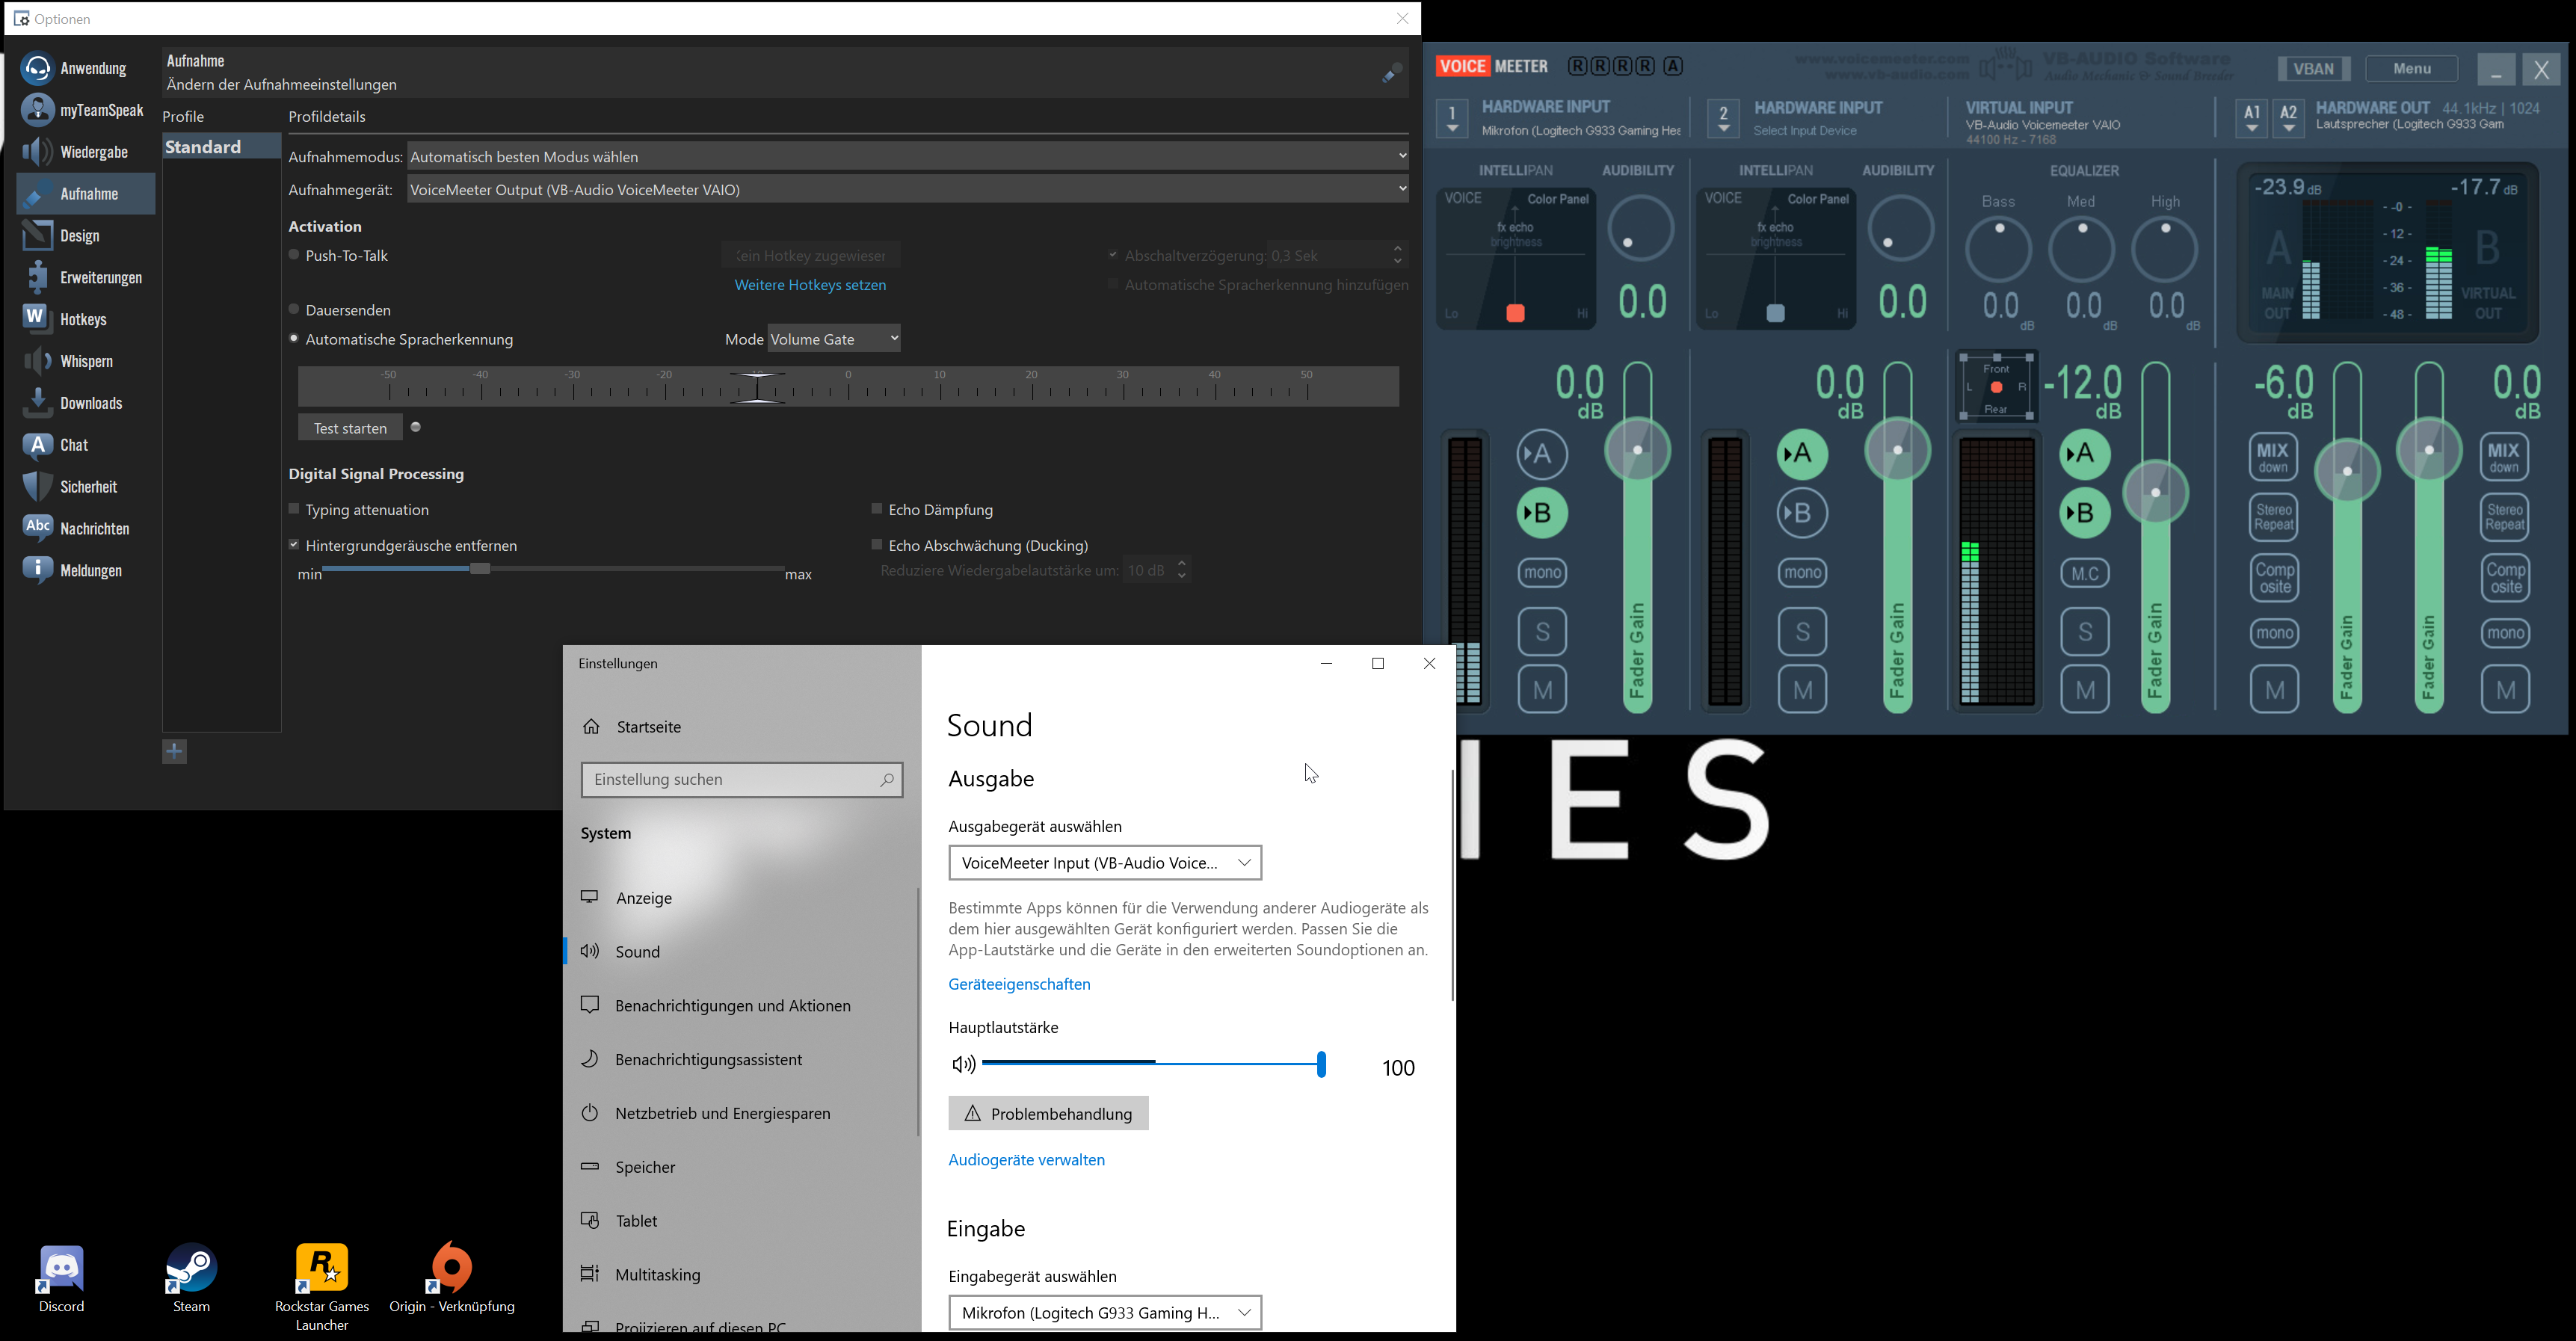Toggle A bus routing on hardware input 2

[x=1802, y=455]
